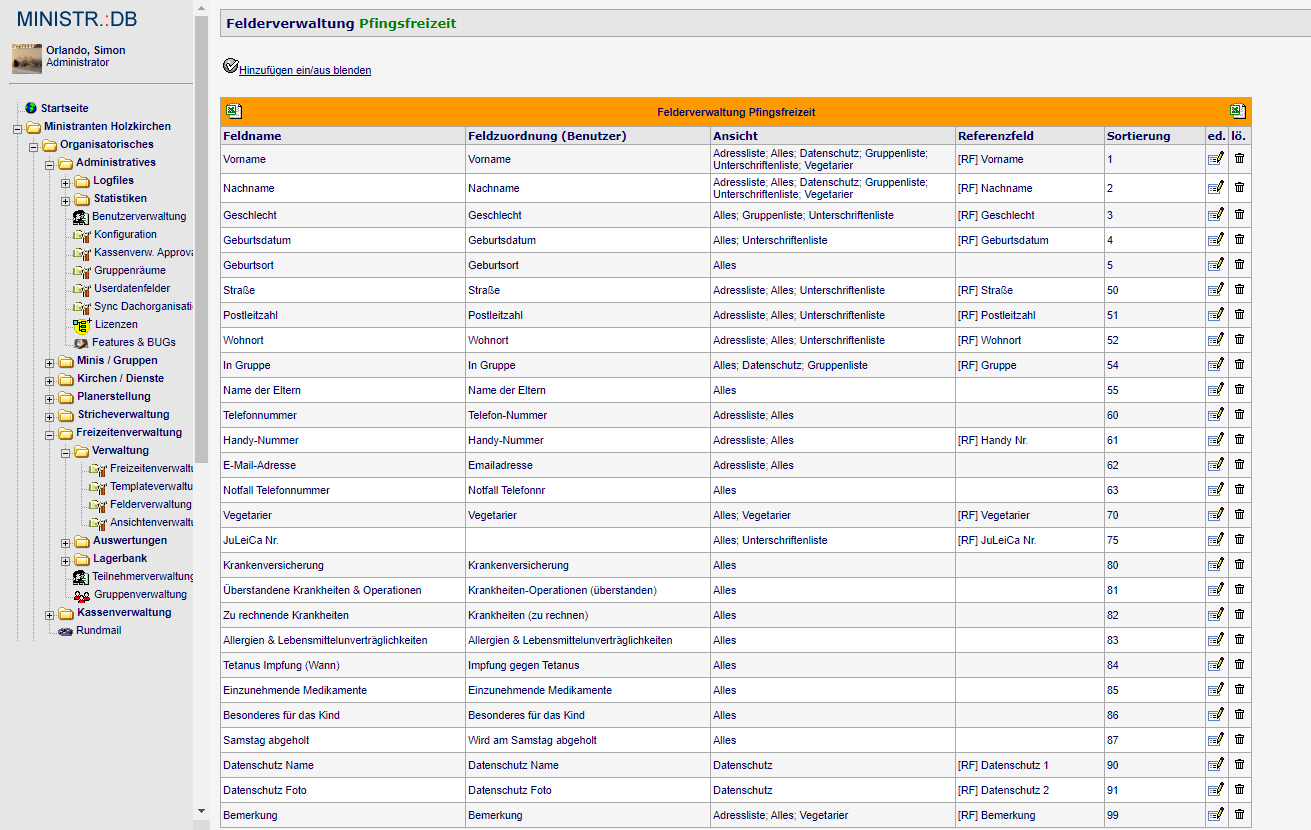Click the checkmark icon beside Hinzufügen
This screenshot has height=830, width=1311.
tap(230, 66)
